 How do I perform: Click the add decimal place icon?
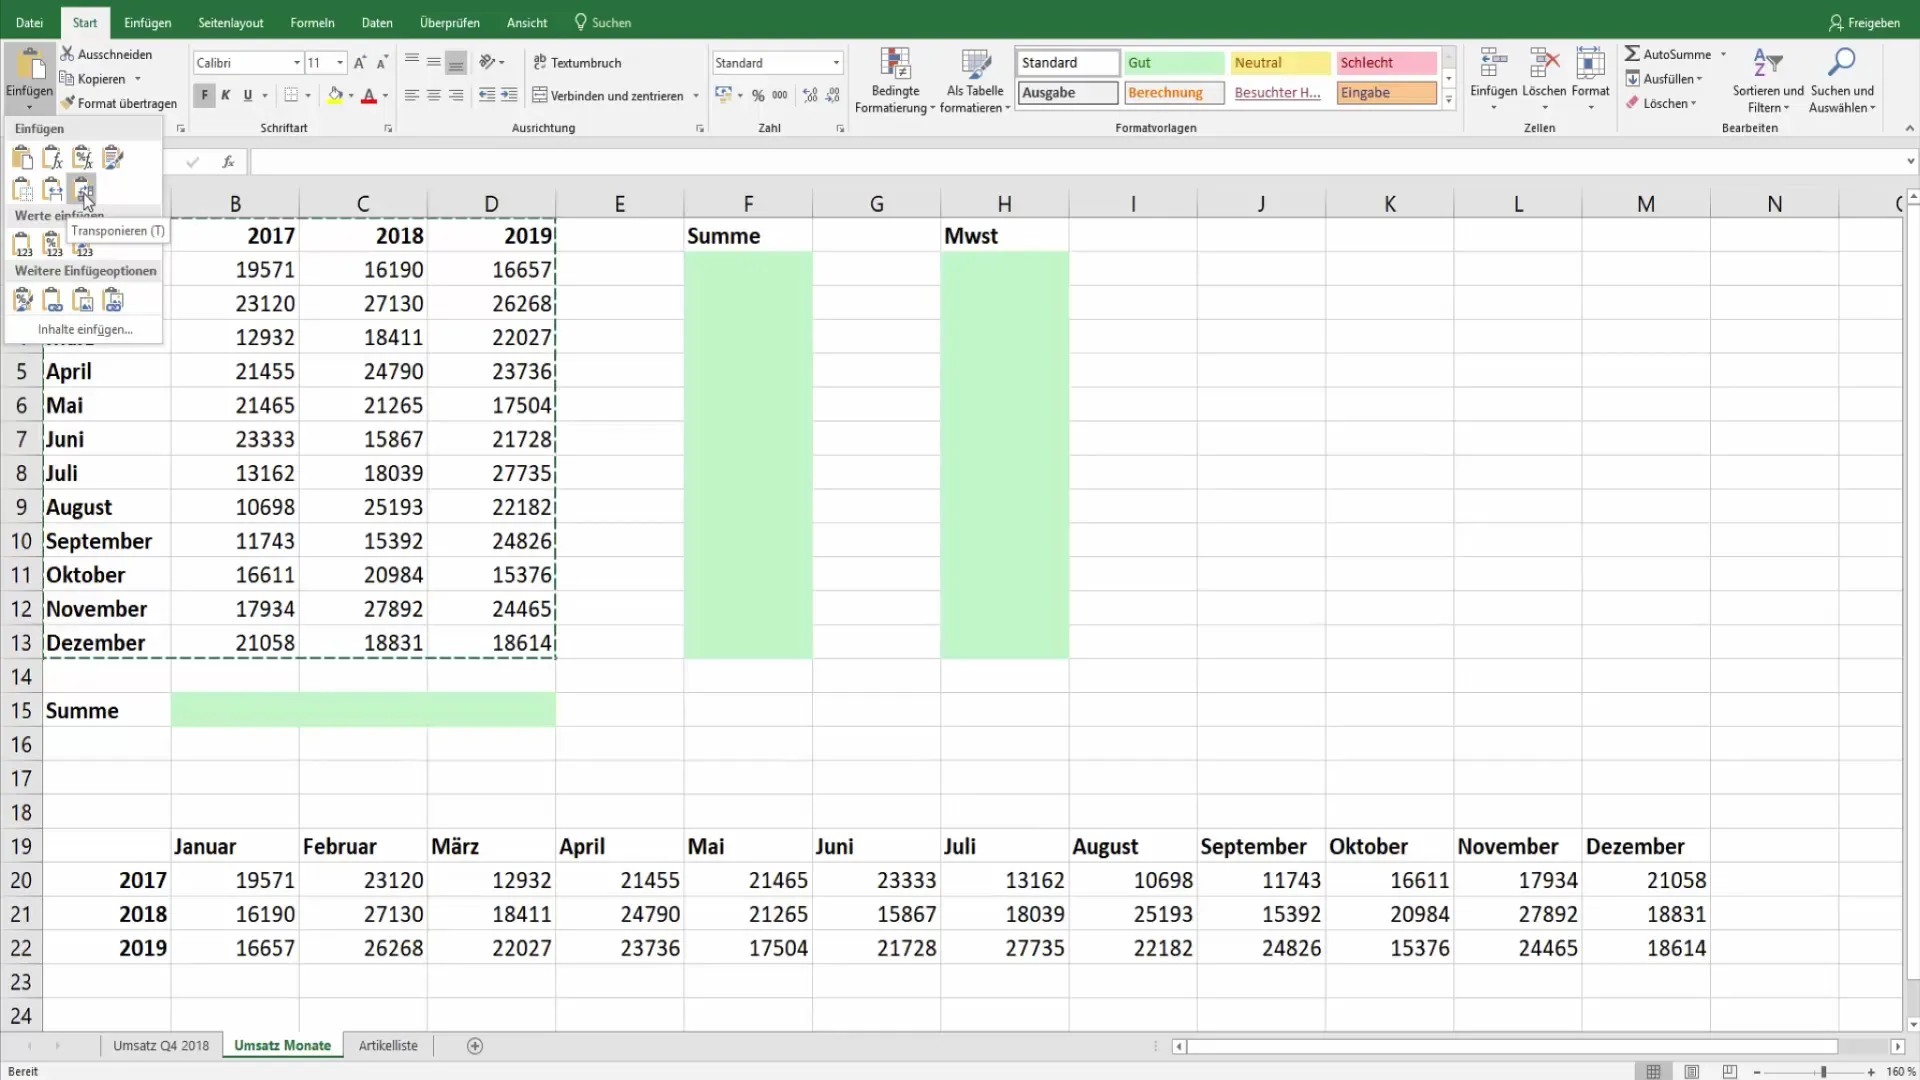tap(810, 95)
